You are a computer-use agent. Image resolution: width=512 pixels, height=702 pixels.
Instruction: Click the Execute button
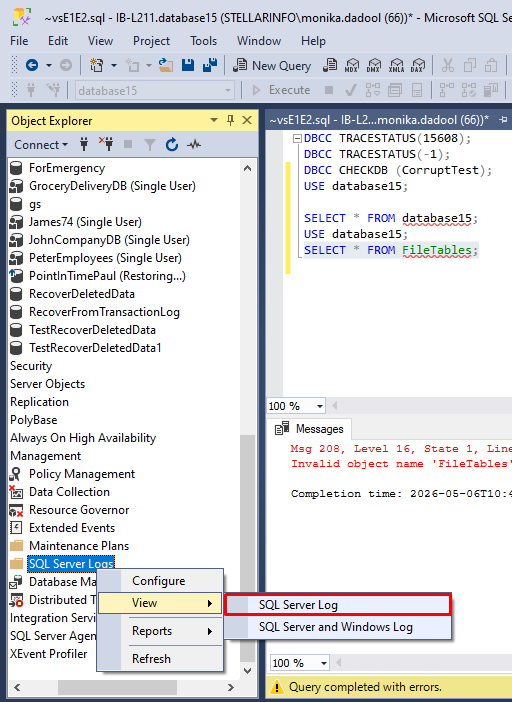tap(282, 90)
